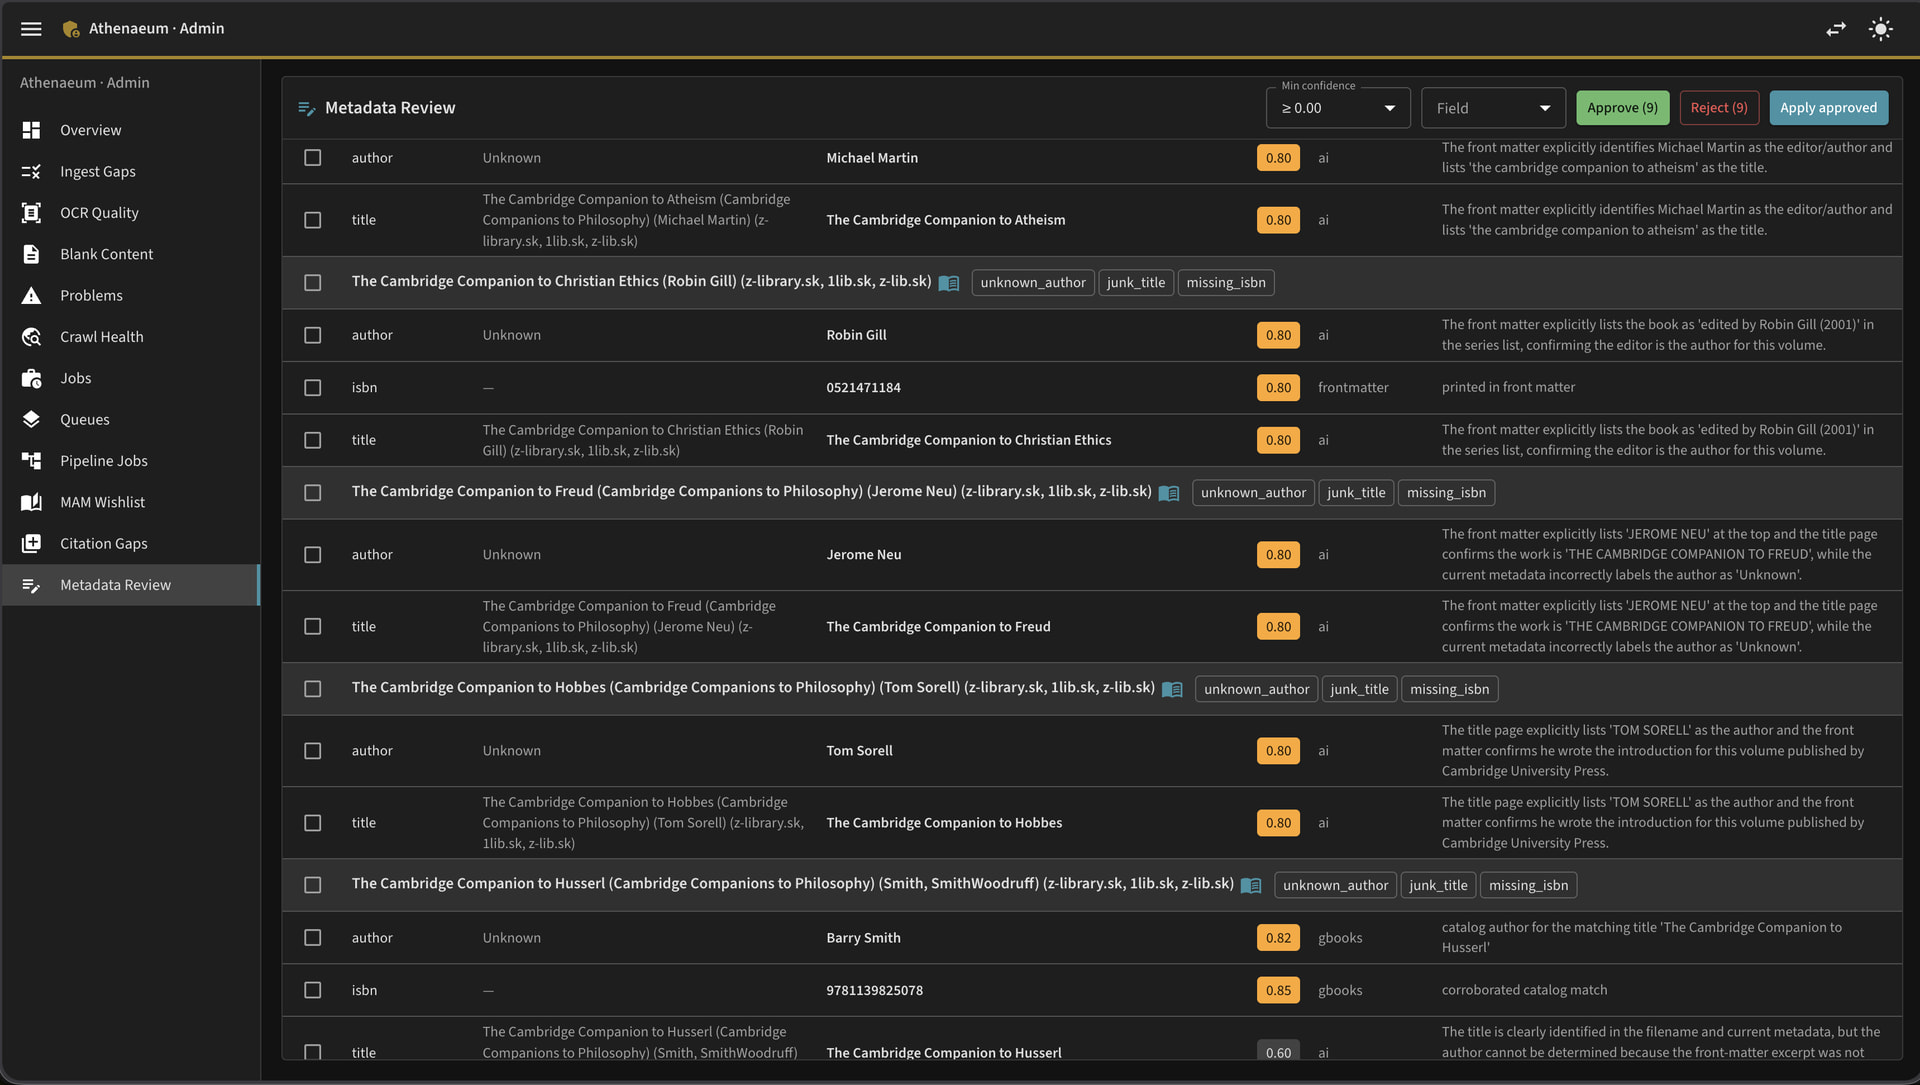The height and width of the screenshot is (1085, 1920).
Task: Tick checkbox for isbn 0521471184 row
Action: pos(313,388)
